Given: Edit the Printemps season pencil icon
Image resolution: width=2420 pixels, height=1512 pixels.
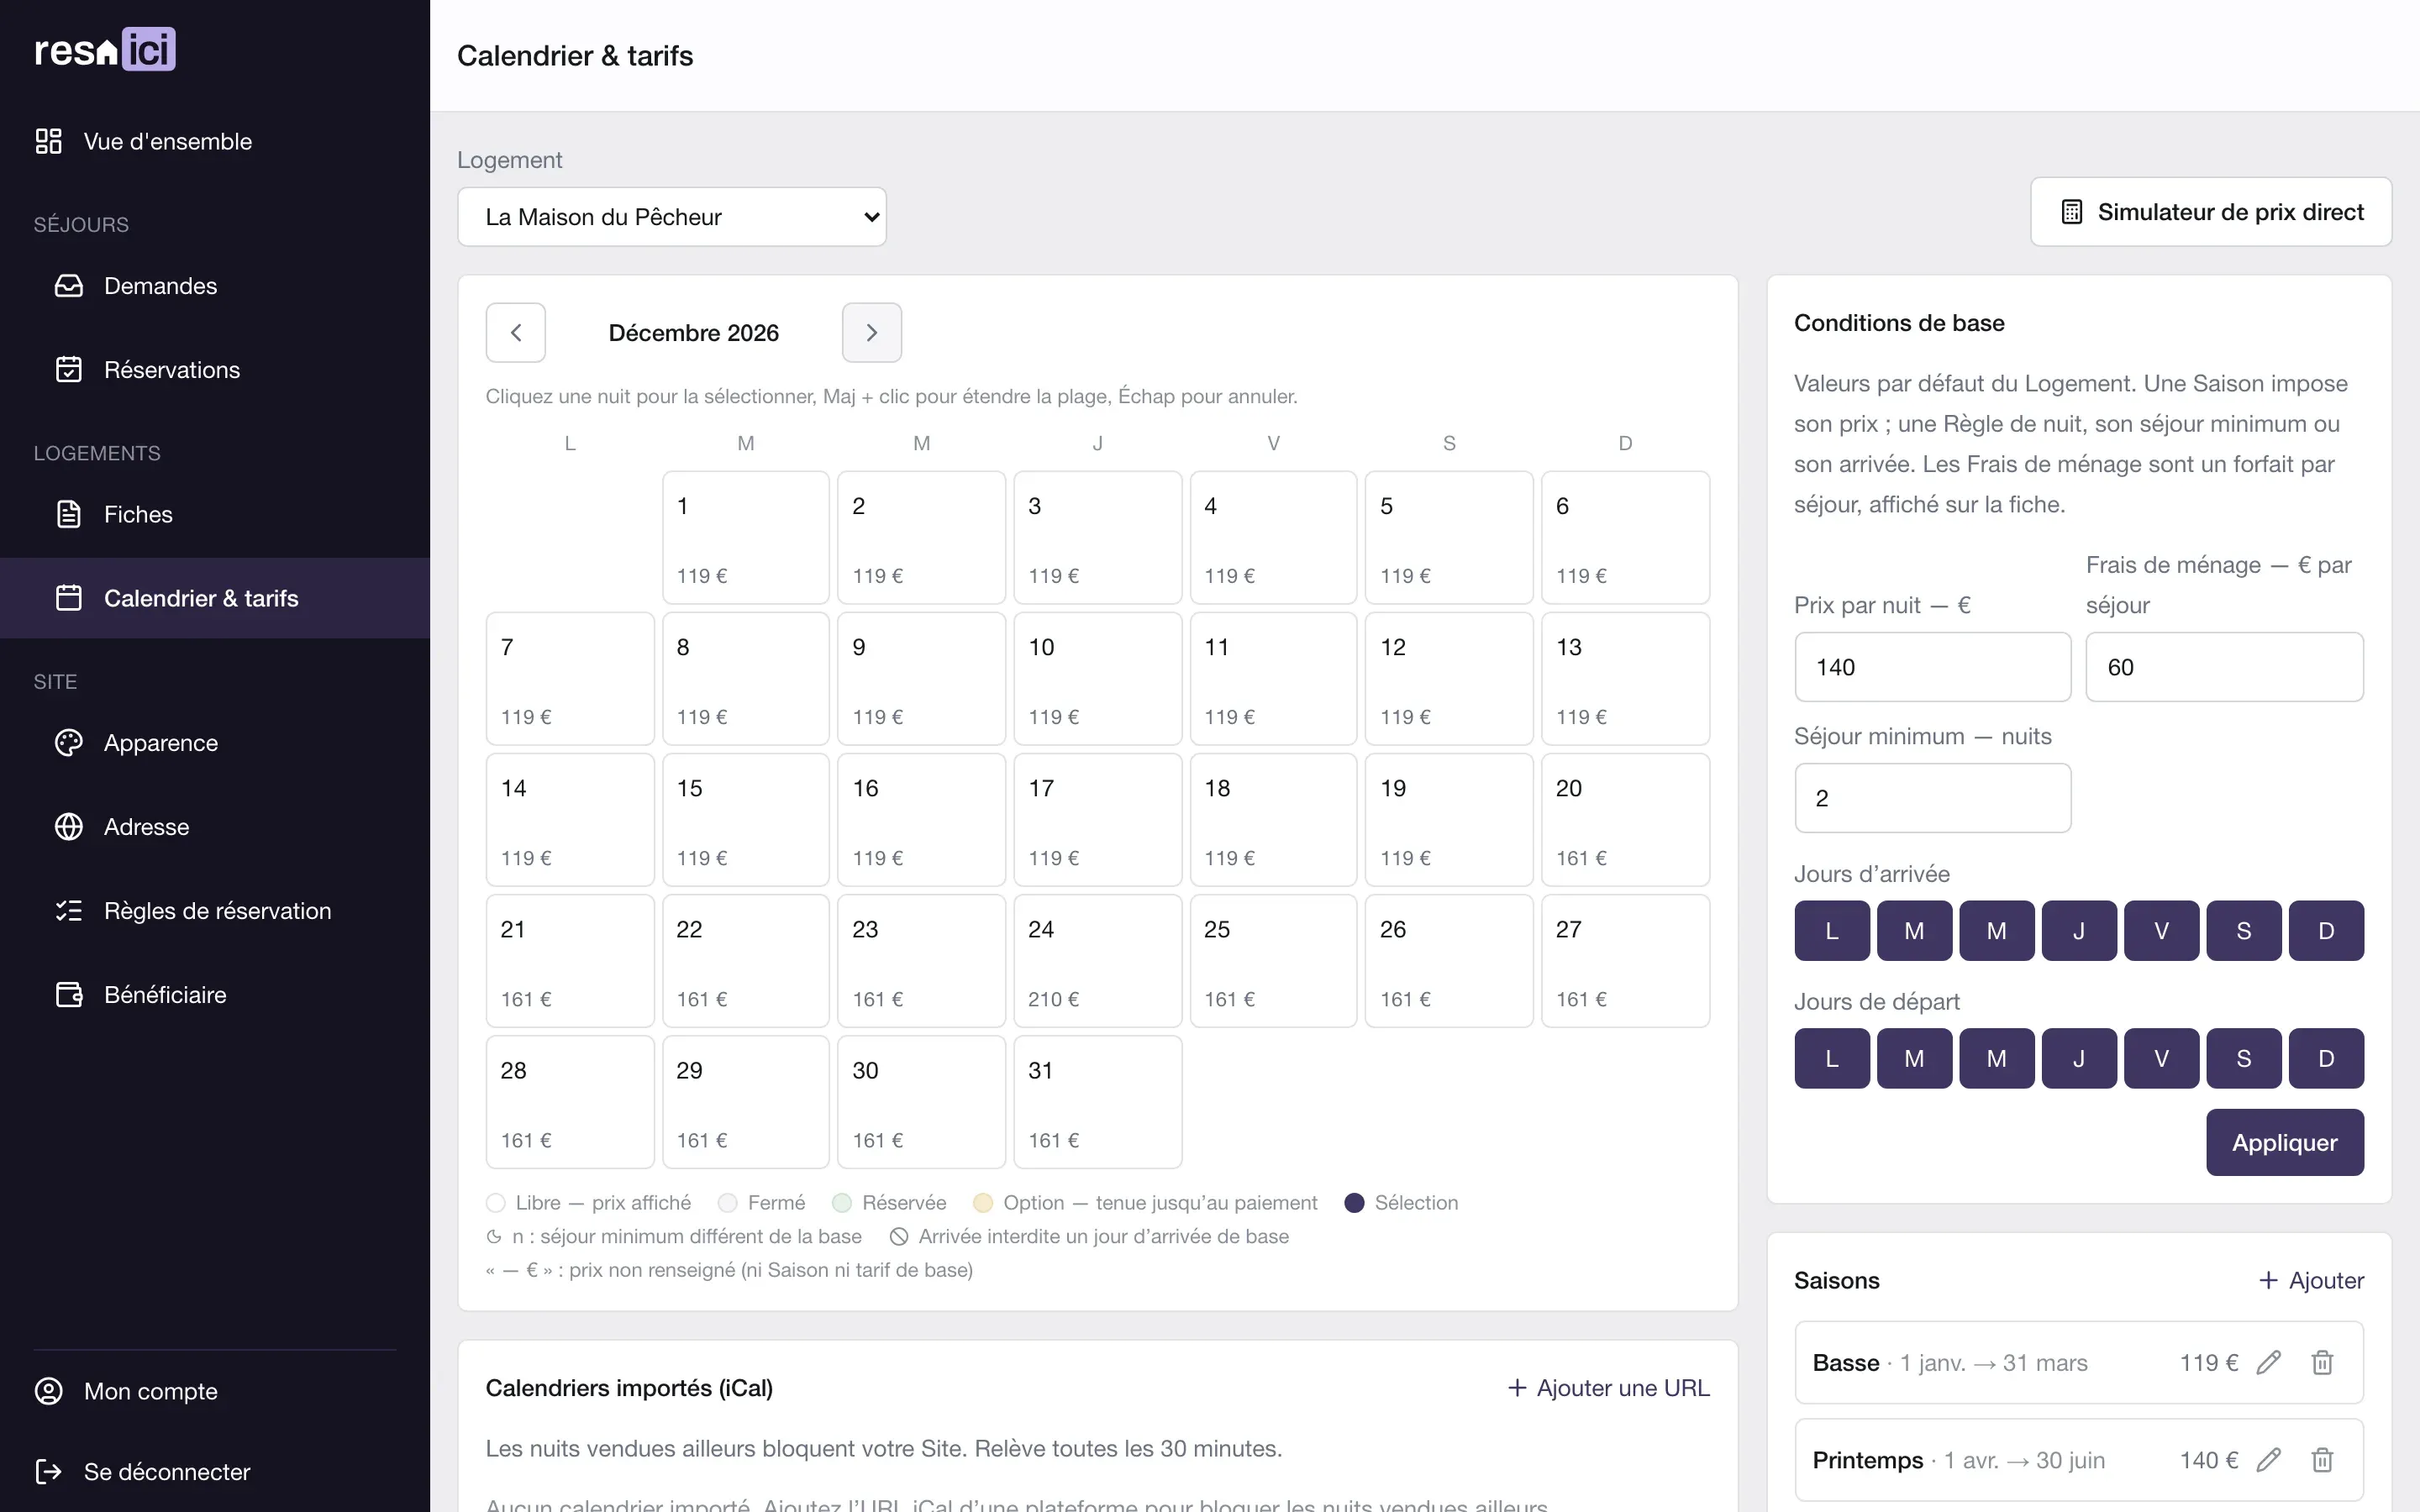Looking at the screenshot, I should [x=2268, y=1460].
